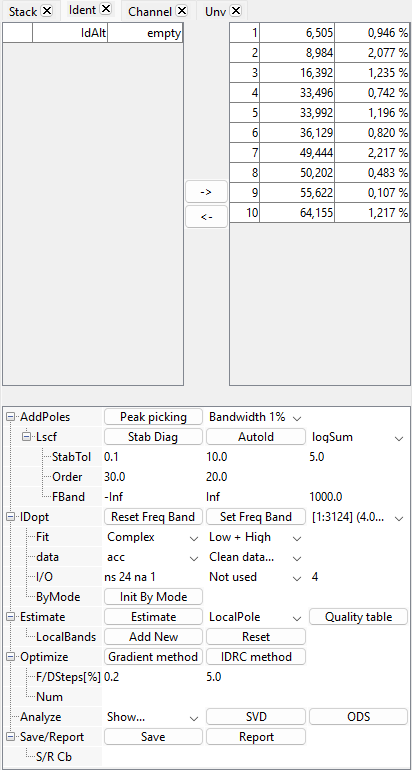Click the right arrow transfer button
The image size is (412, 770).
[x=206, y=192]
